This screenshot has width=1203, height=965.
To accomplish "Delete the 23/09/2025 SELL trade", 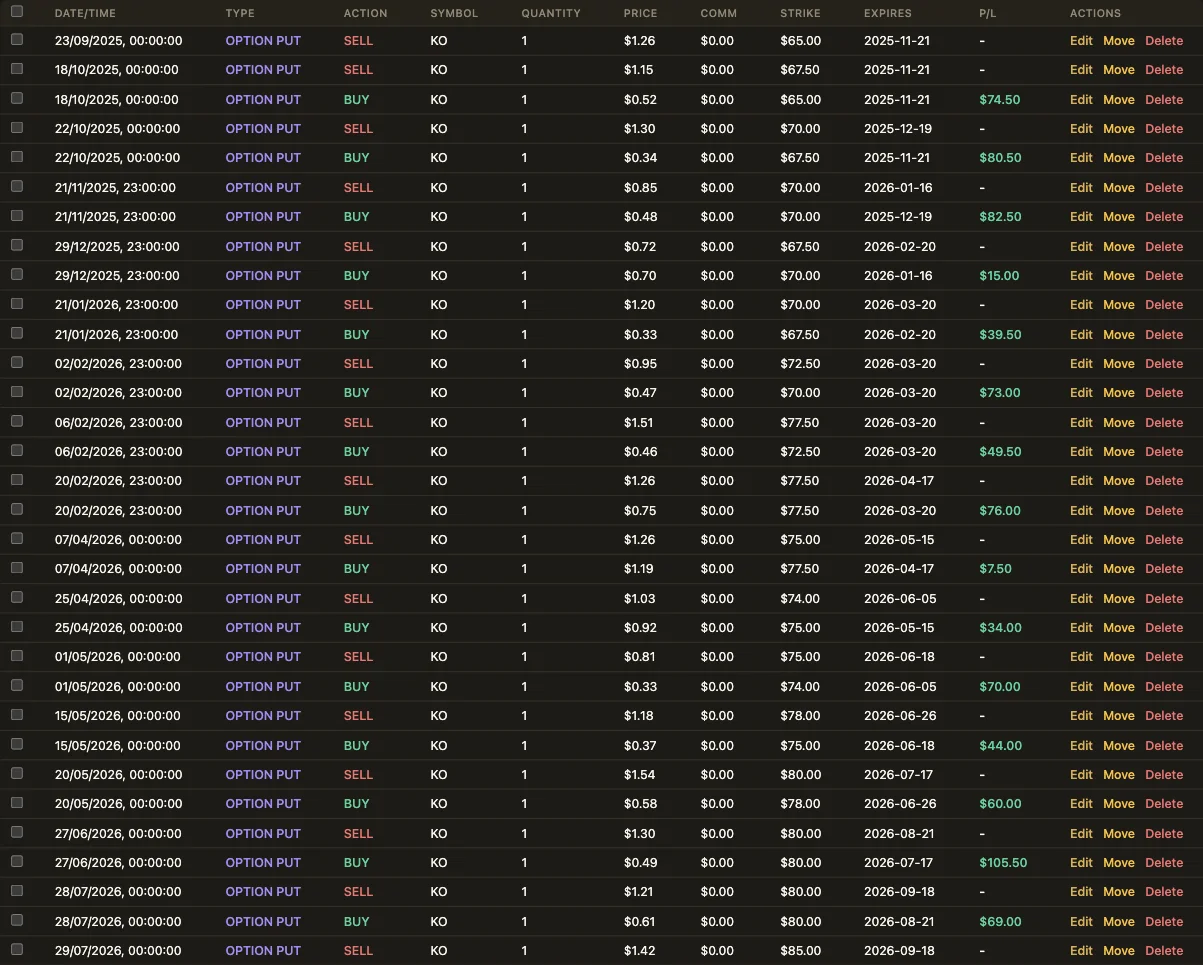I will coord(1164,41).
